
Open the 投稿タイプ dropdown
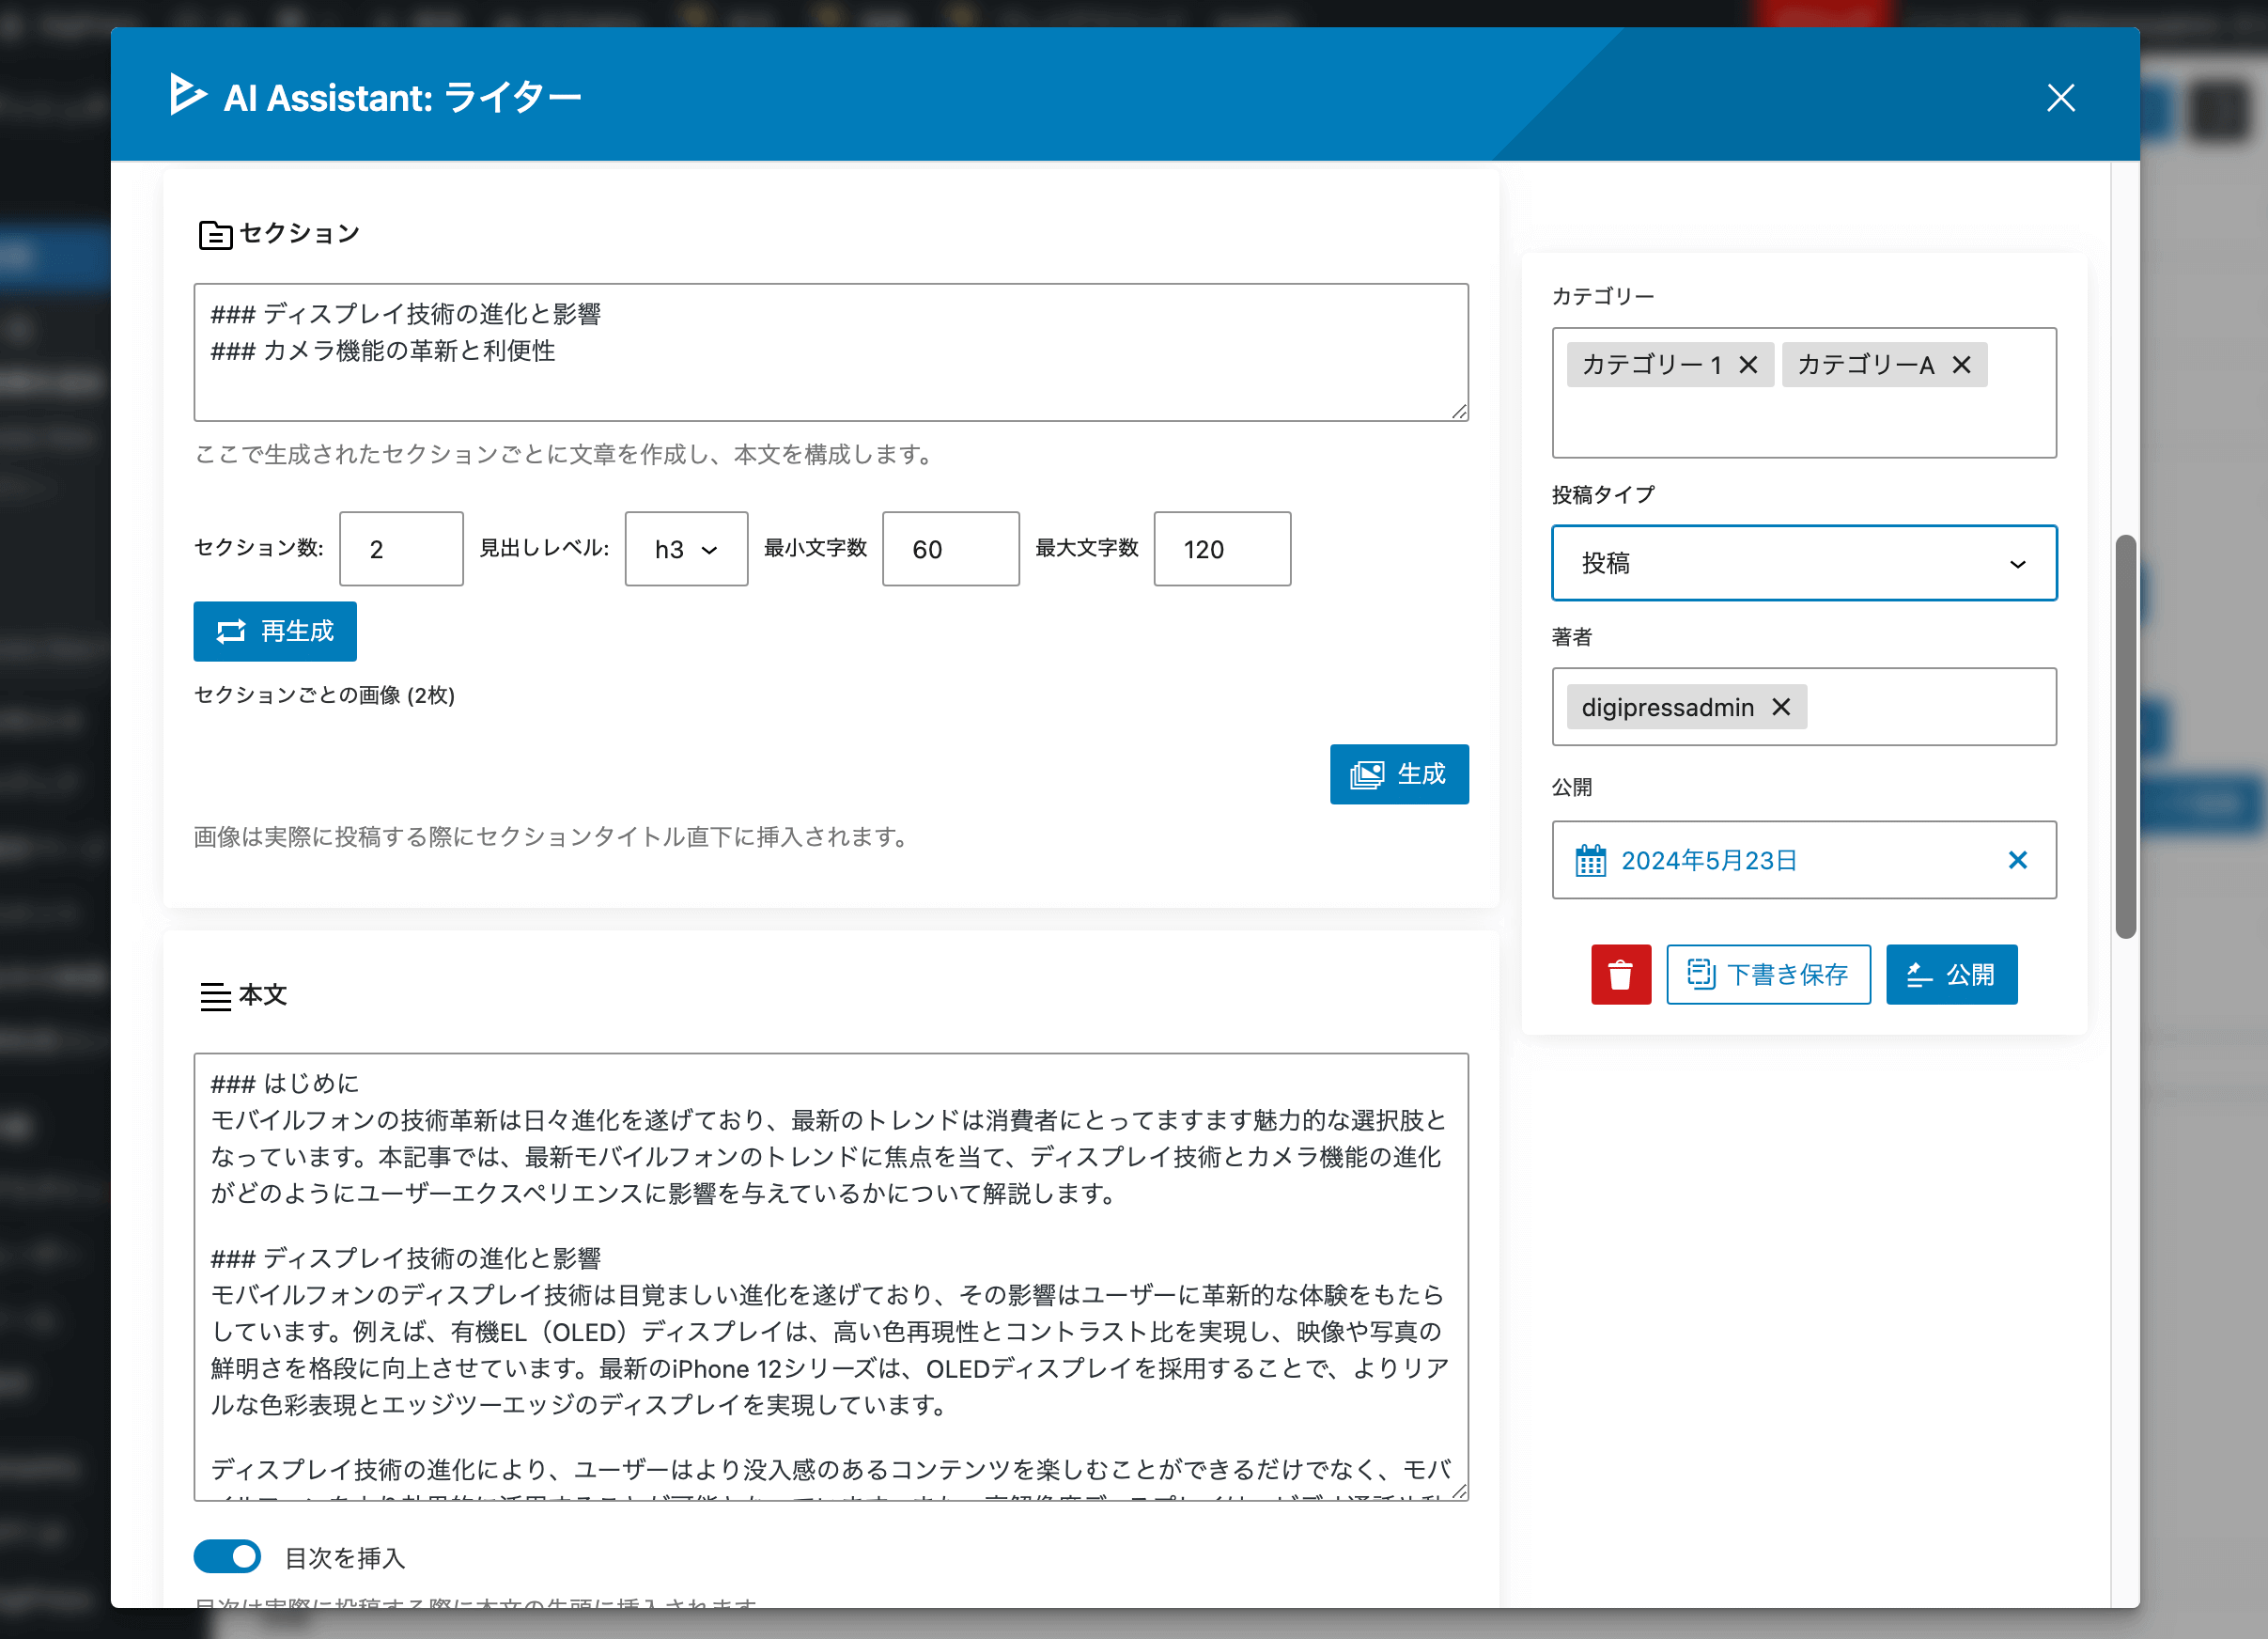(x=1804, y=563)
